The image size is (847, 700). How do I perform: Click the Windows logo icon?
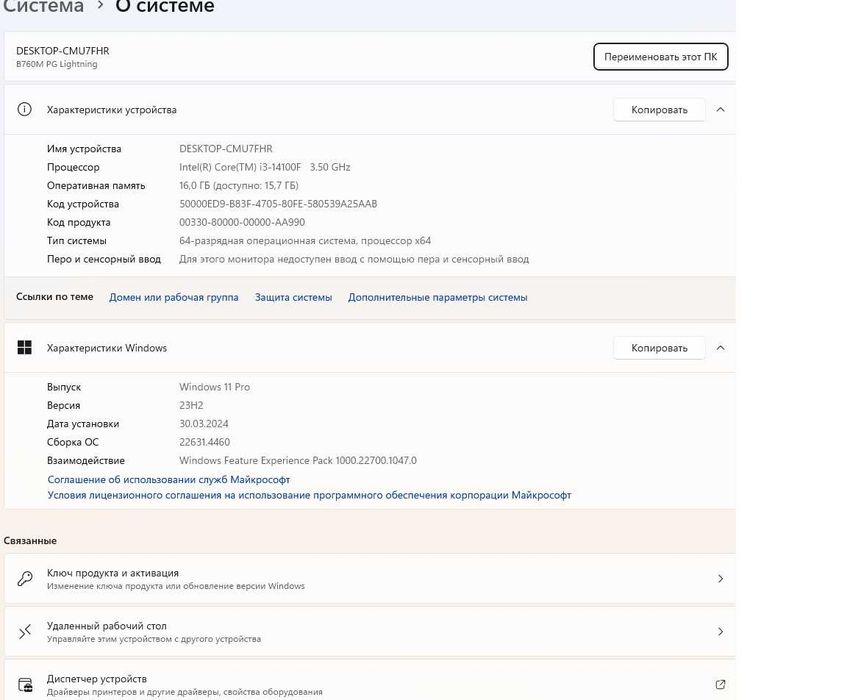(24, 347)
